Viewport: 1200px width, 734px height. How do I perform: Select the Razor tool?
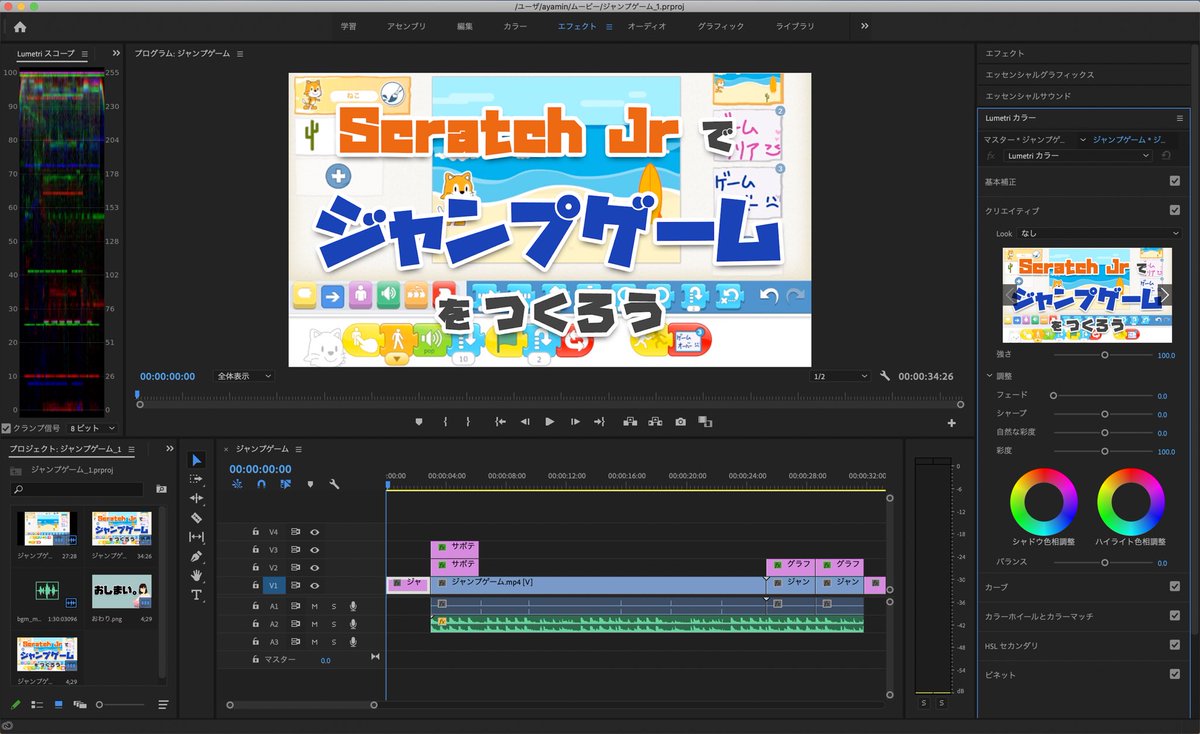click(x=197, y=518)
